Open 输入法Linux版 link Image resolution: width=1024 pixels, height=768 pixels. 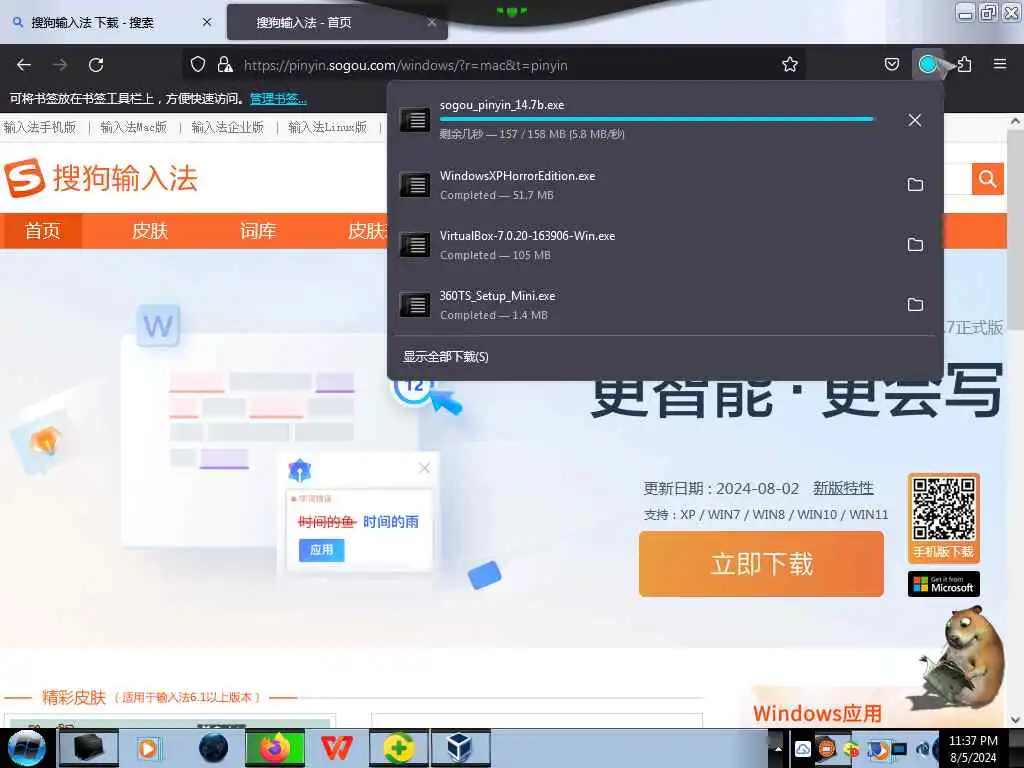pyautogui.click(x=327, y=127)
